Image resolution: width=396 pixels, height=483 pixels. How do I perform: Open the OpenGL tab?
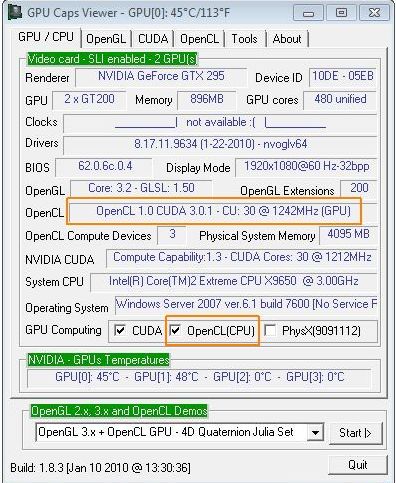[106, 39]
